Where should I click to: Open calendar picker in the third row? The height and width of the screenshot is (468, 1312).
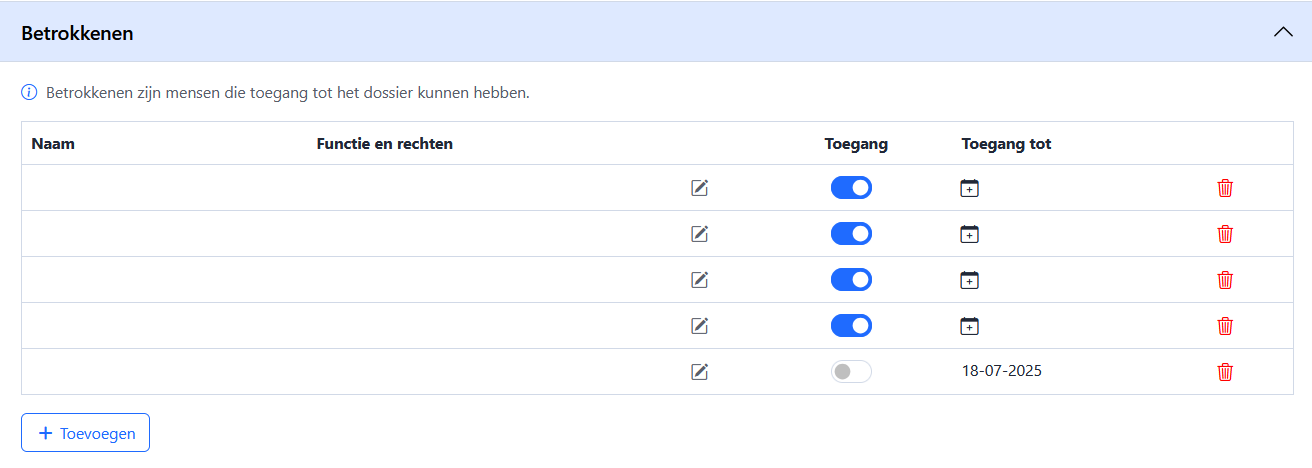969,280
